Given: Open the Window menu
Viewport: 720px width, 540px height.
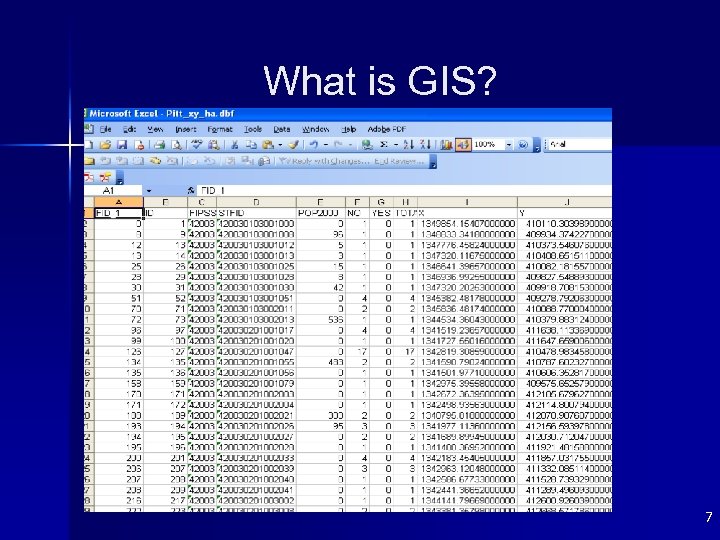Looking at the screenshot, I should point(315,129).
